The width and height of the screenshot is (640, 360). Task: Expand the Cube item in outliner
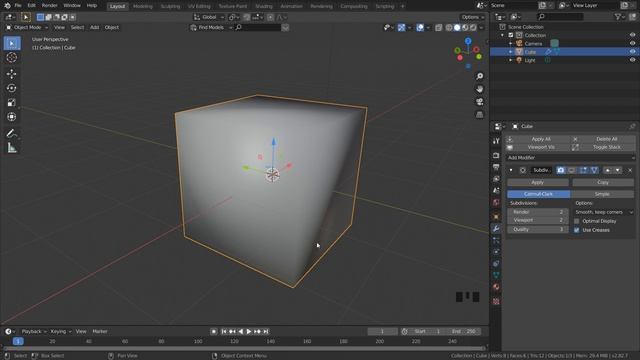pyautogui.click(x=510, y=52)
